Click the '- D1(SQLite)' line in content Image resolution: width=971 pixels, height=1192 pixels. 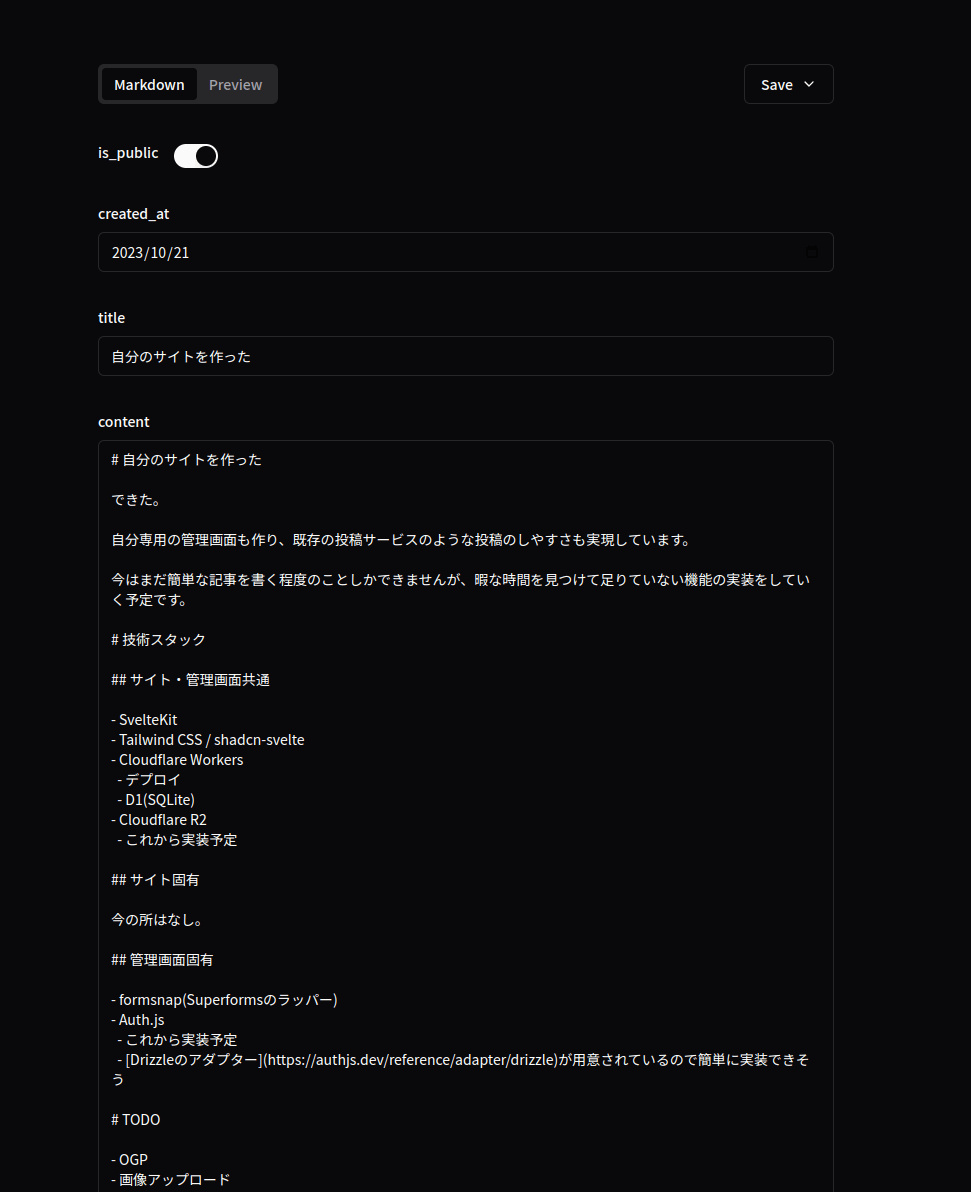click(156, 800)
